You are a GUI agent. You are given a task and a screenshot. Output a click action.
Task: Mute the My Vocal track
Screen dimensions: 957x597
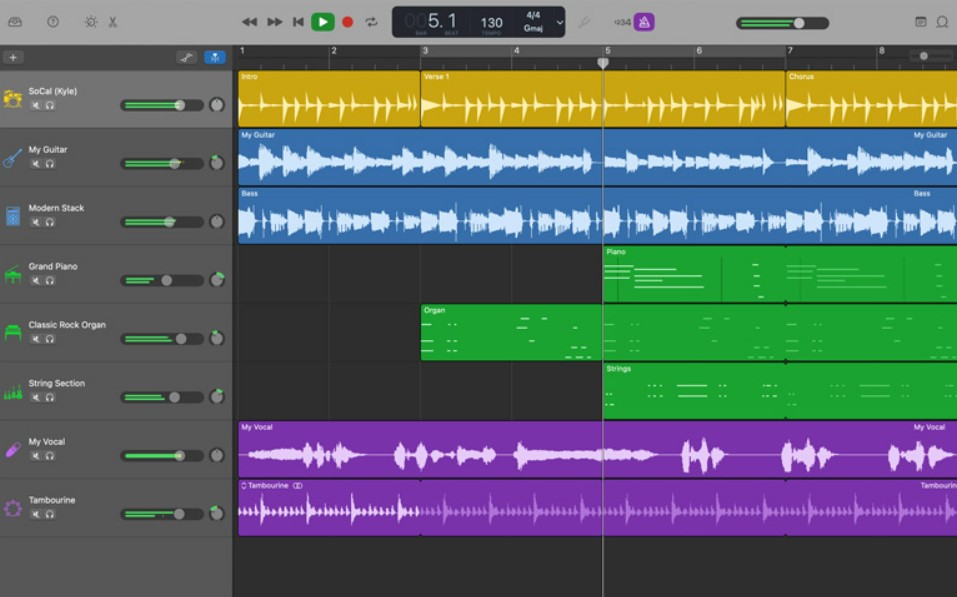(x=36, y=456)
